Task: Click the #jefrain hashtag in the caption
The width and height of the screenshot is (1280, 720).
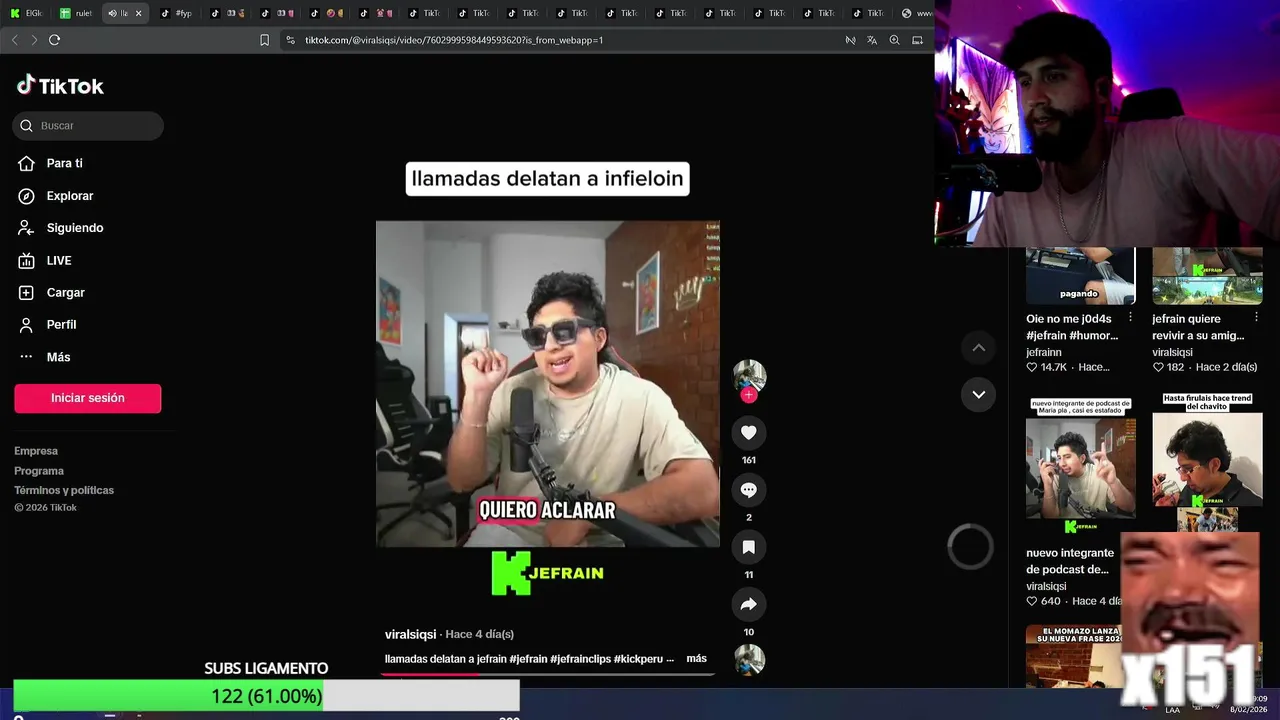Action: pyautogui.click(x=528, y=659)
